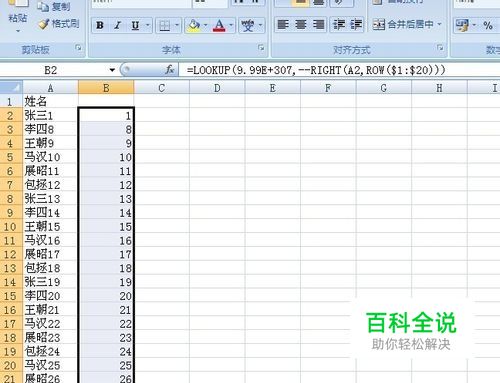Viewport: 500px width, 383px height.
Task: Select column D header
Action: coord(217,88)
